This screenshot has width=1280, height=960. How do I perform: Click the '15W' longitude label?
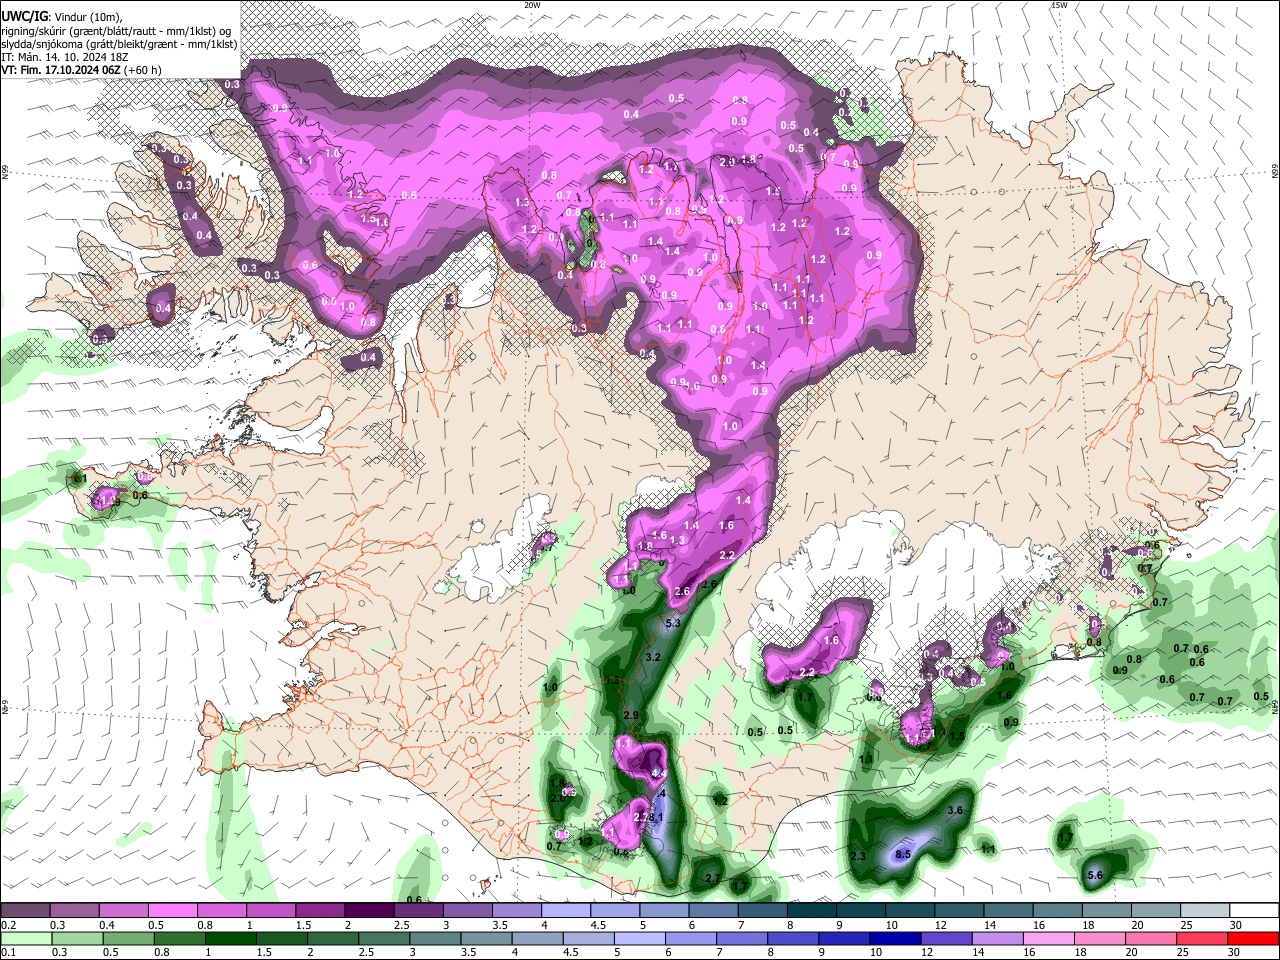[x=1058, y=5]
